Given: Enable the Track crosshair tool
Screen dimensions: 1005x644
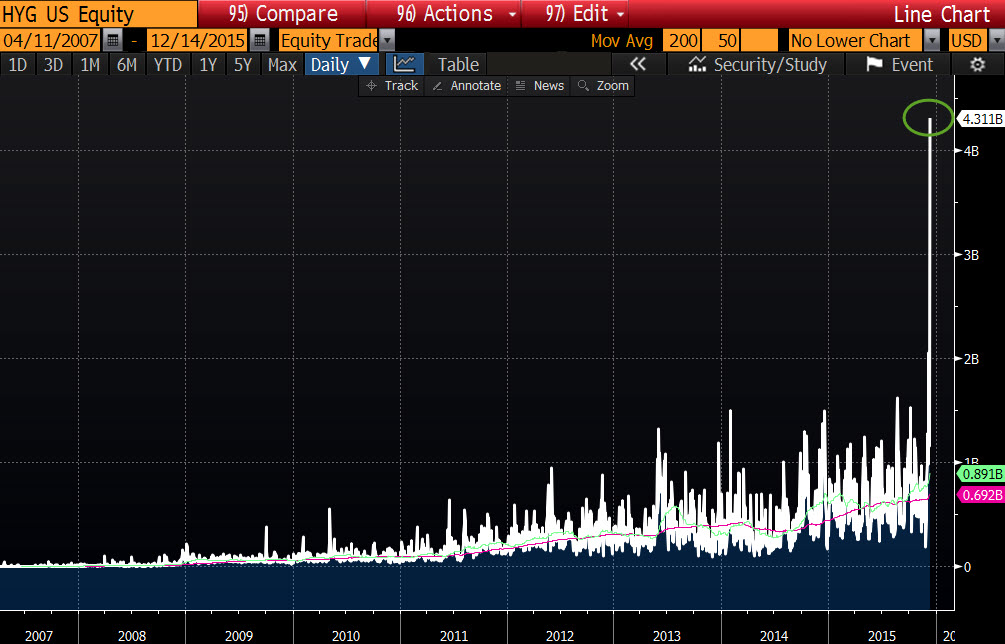Looking at the screenshot, I should coord(392,86).
